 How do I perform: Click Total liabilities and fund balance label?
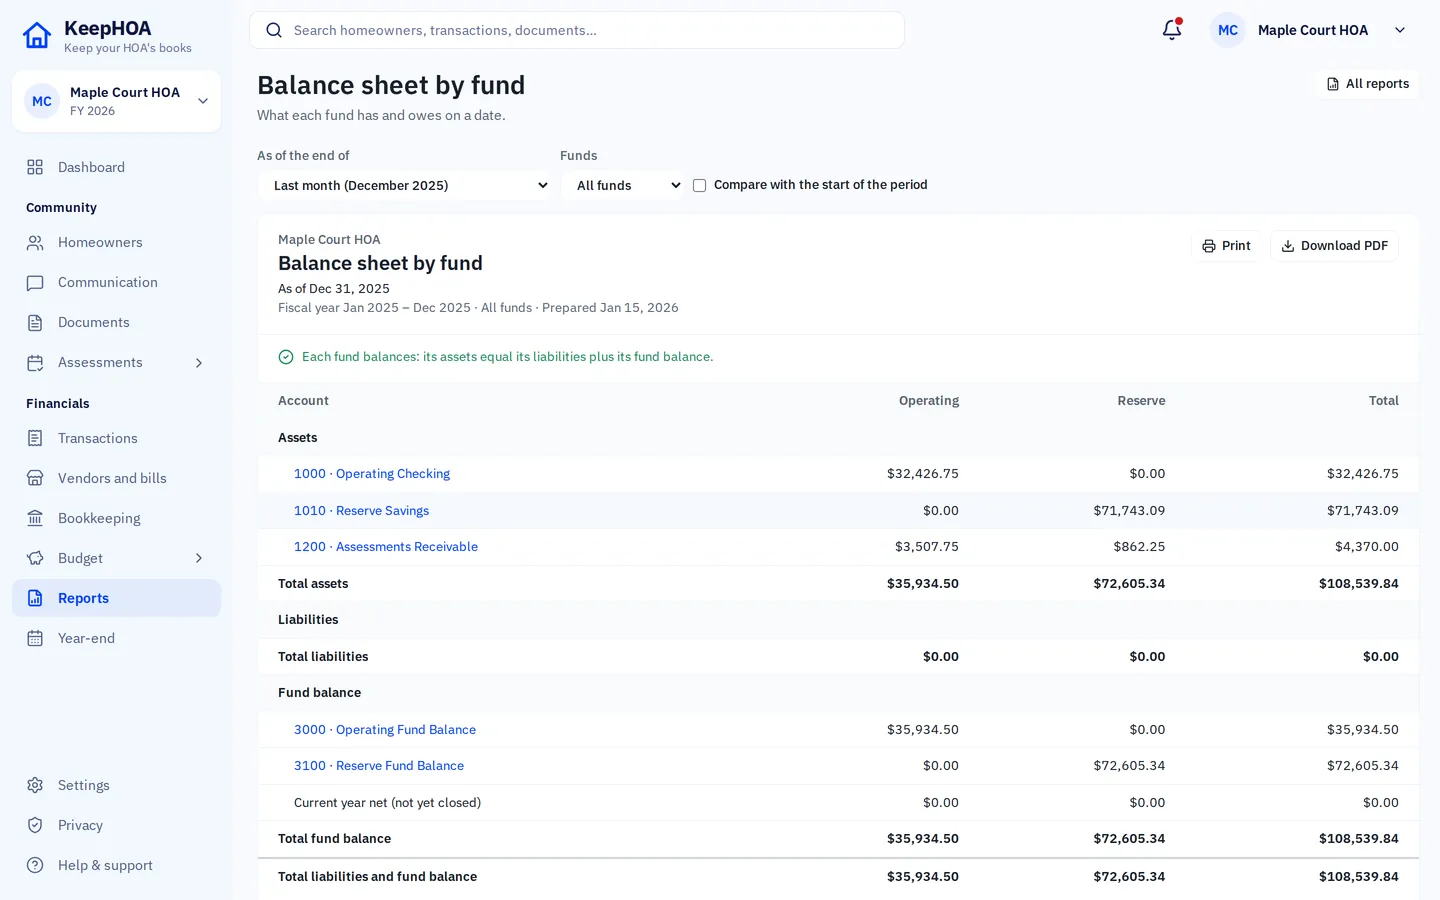click(x=377, y=877)
